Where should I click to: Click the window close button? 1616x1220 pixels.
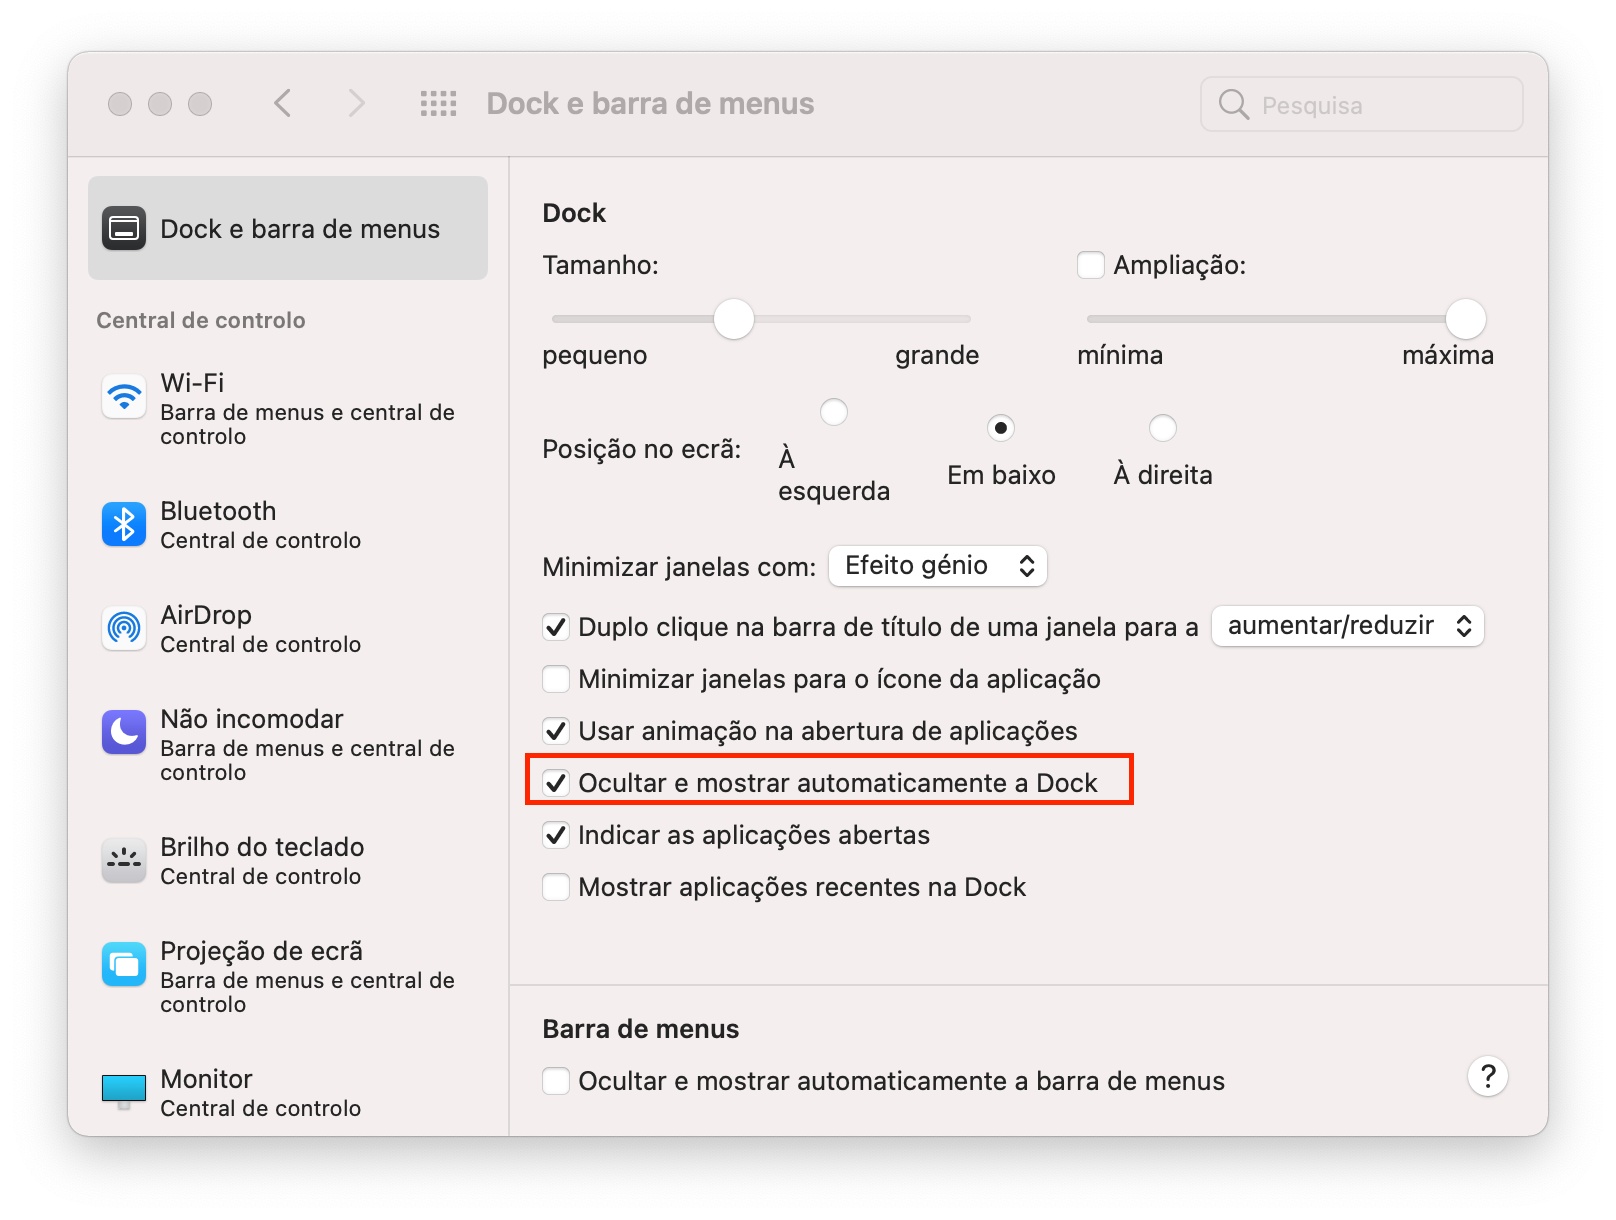pyautogui.click(x=120, y=104)
